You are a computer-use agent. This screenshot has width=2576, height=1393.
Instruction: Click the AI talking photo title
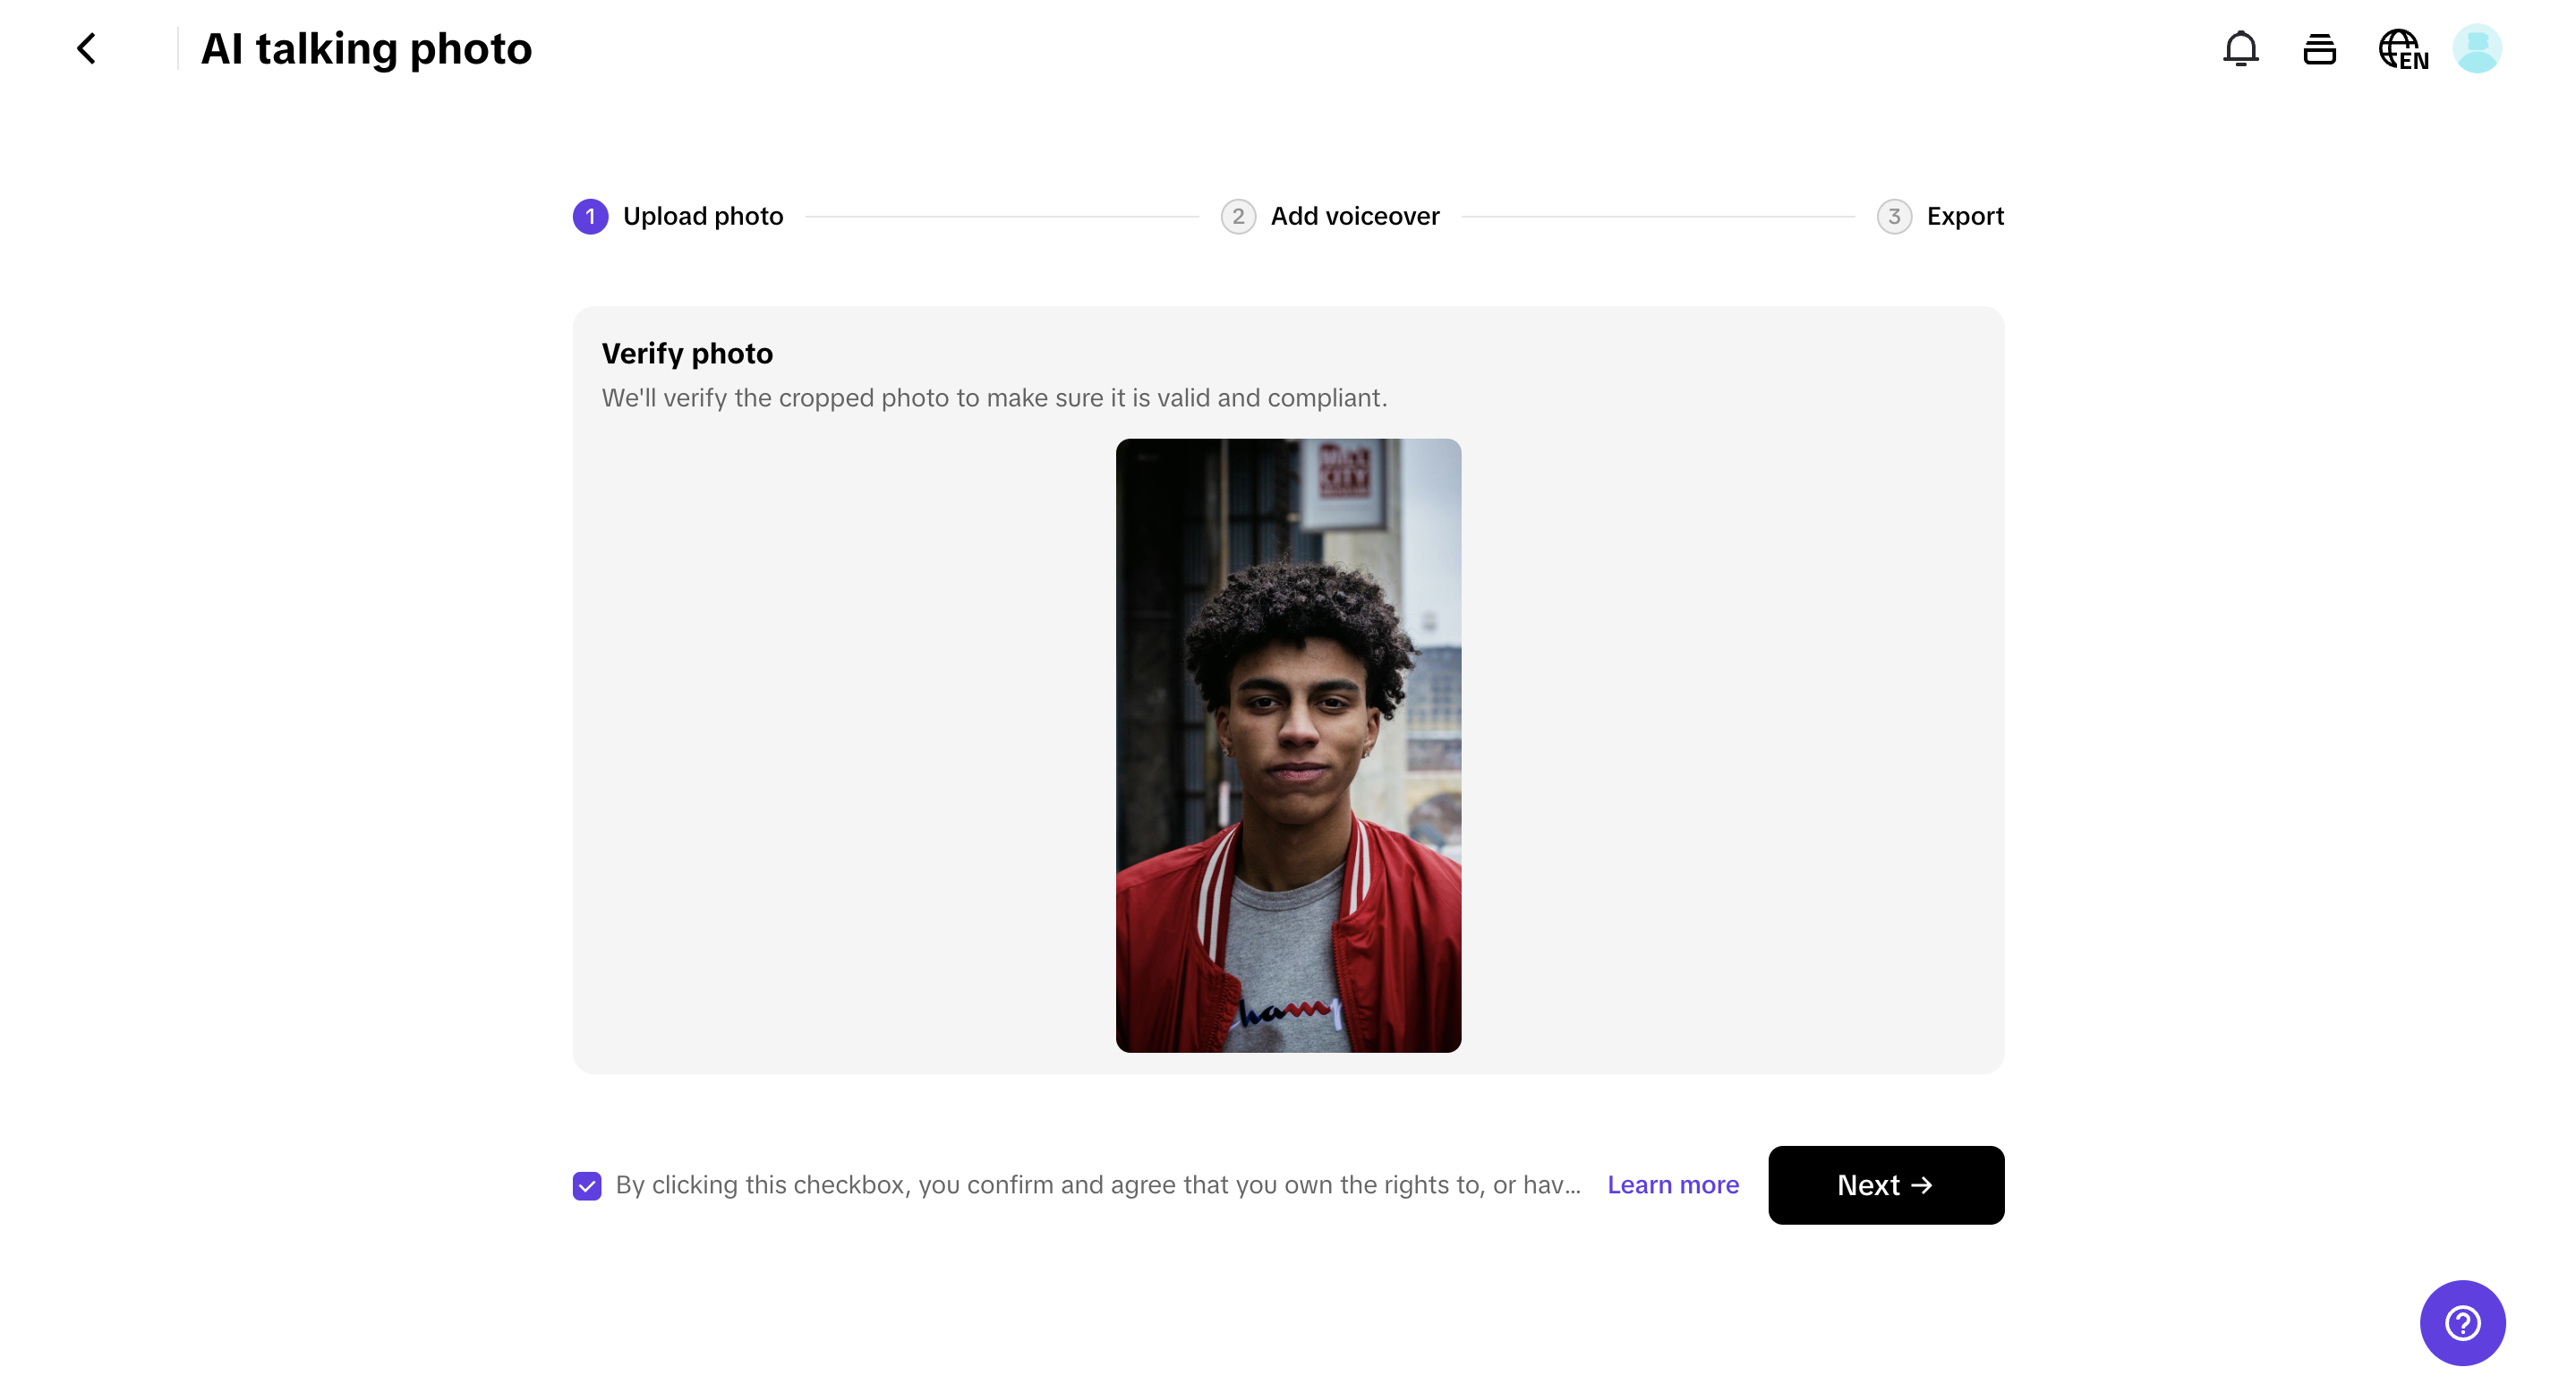click(366, 48)
